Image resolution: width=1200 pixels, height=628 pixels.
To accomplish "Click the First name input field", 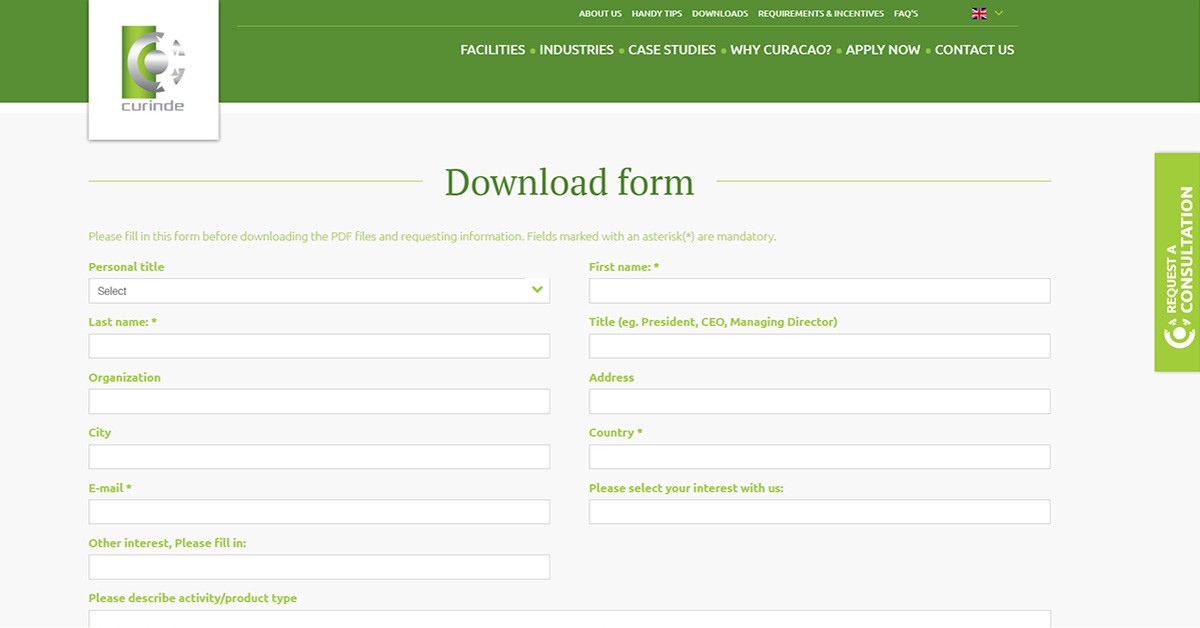I will [818, 290].
